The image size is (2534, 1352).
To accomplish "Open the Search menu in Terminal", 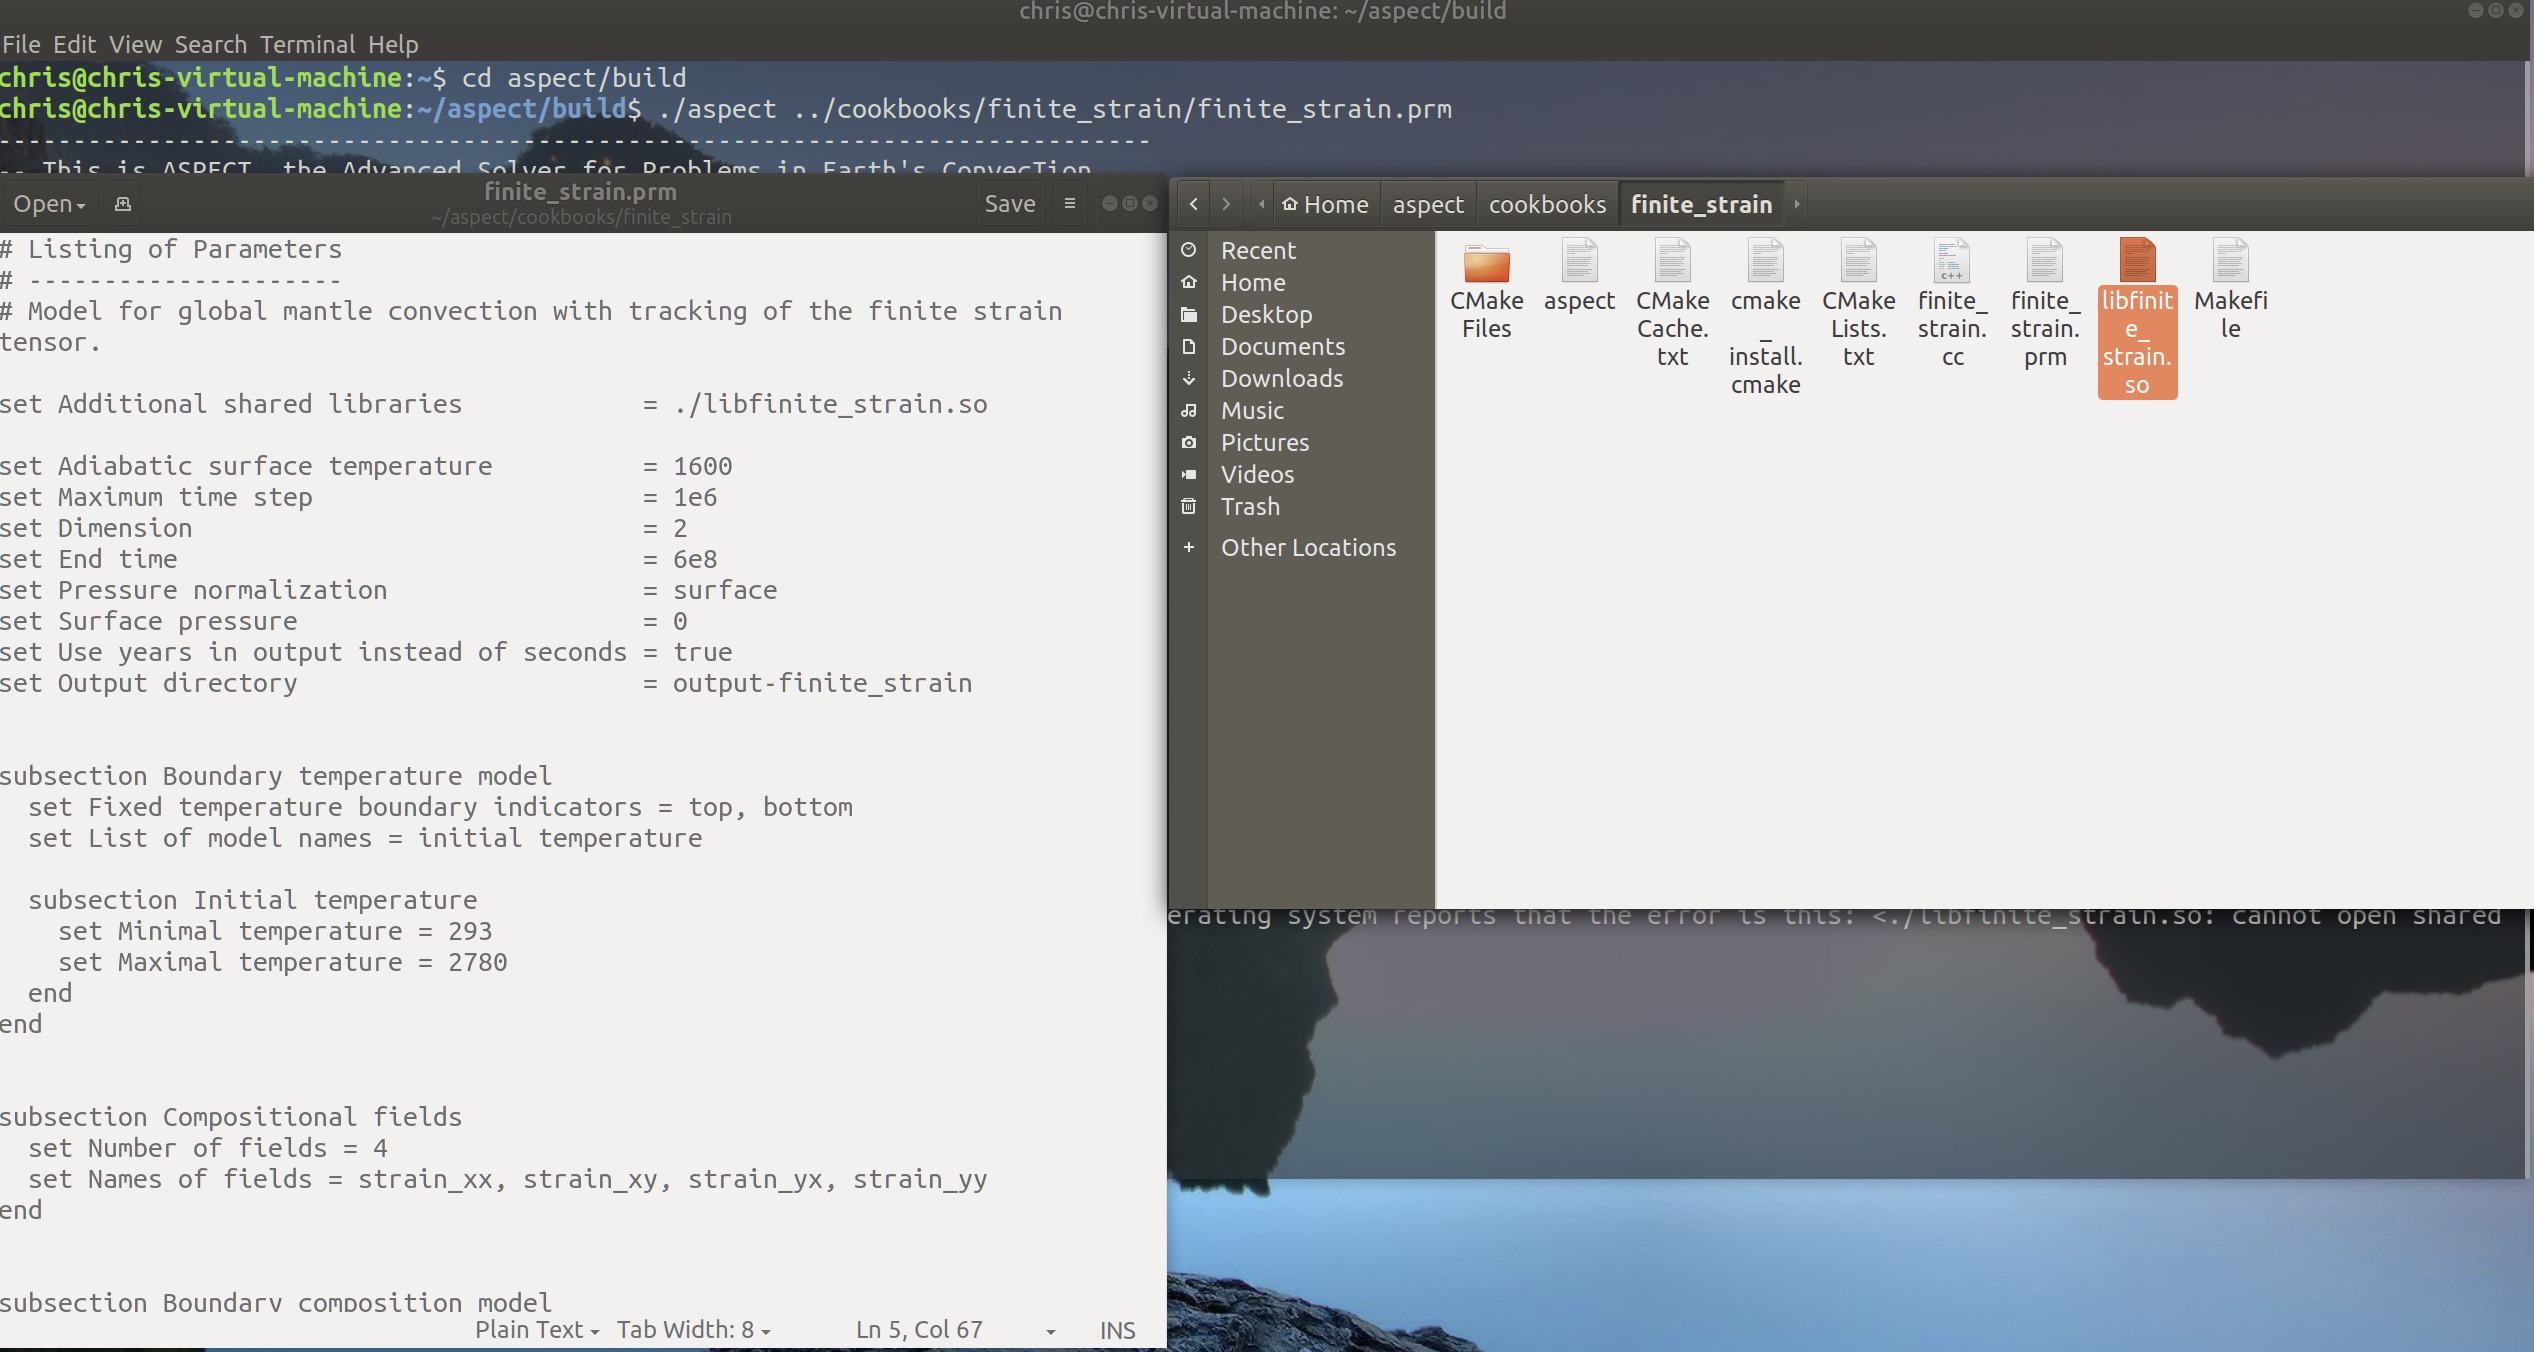I will pos(210,44).
